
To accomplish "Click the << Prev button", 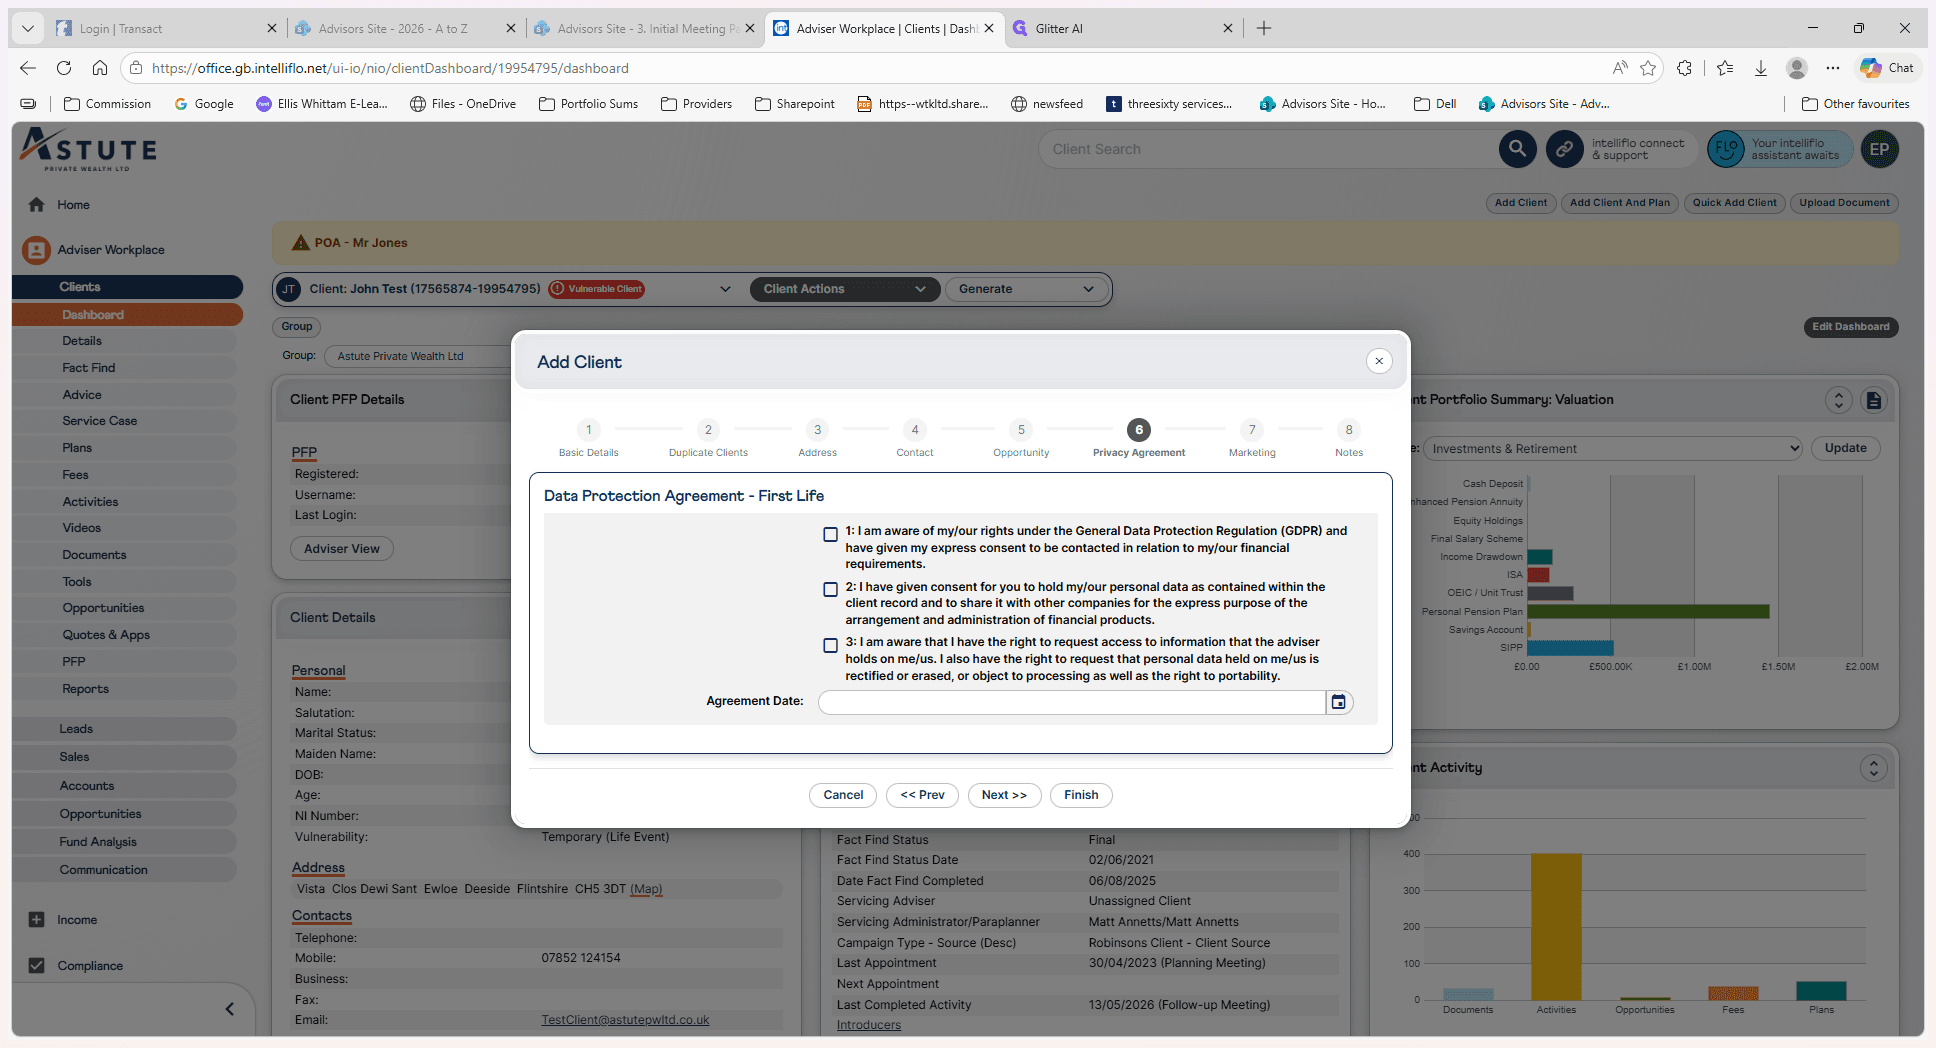I will click(x=922, y=795).
